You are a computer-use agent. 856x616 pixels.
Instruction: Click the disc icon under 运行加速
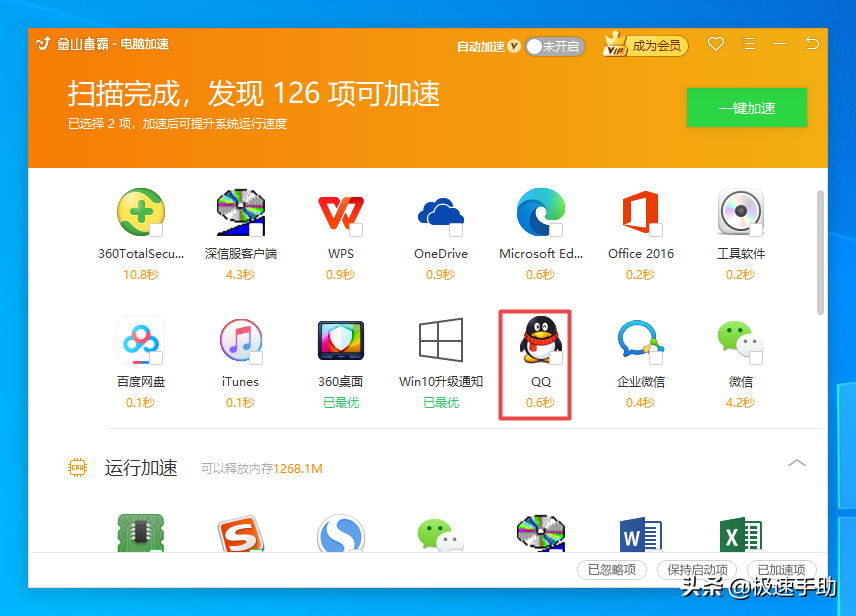[540, 534]
